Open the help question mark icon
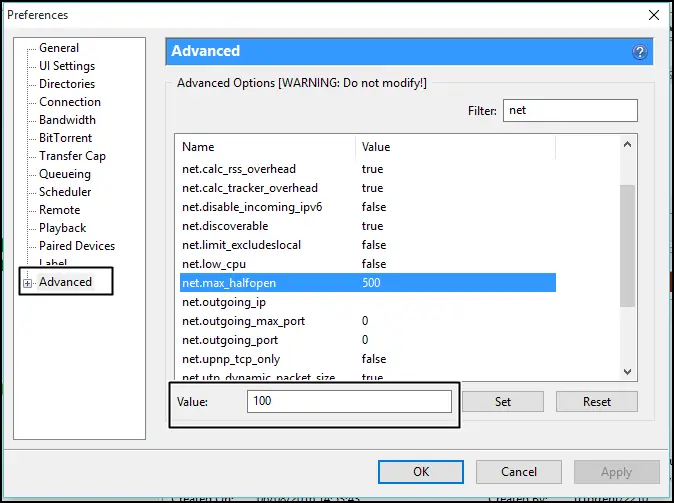 640,52
